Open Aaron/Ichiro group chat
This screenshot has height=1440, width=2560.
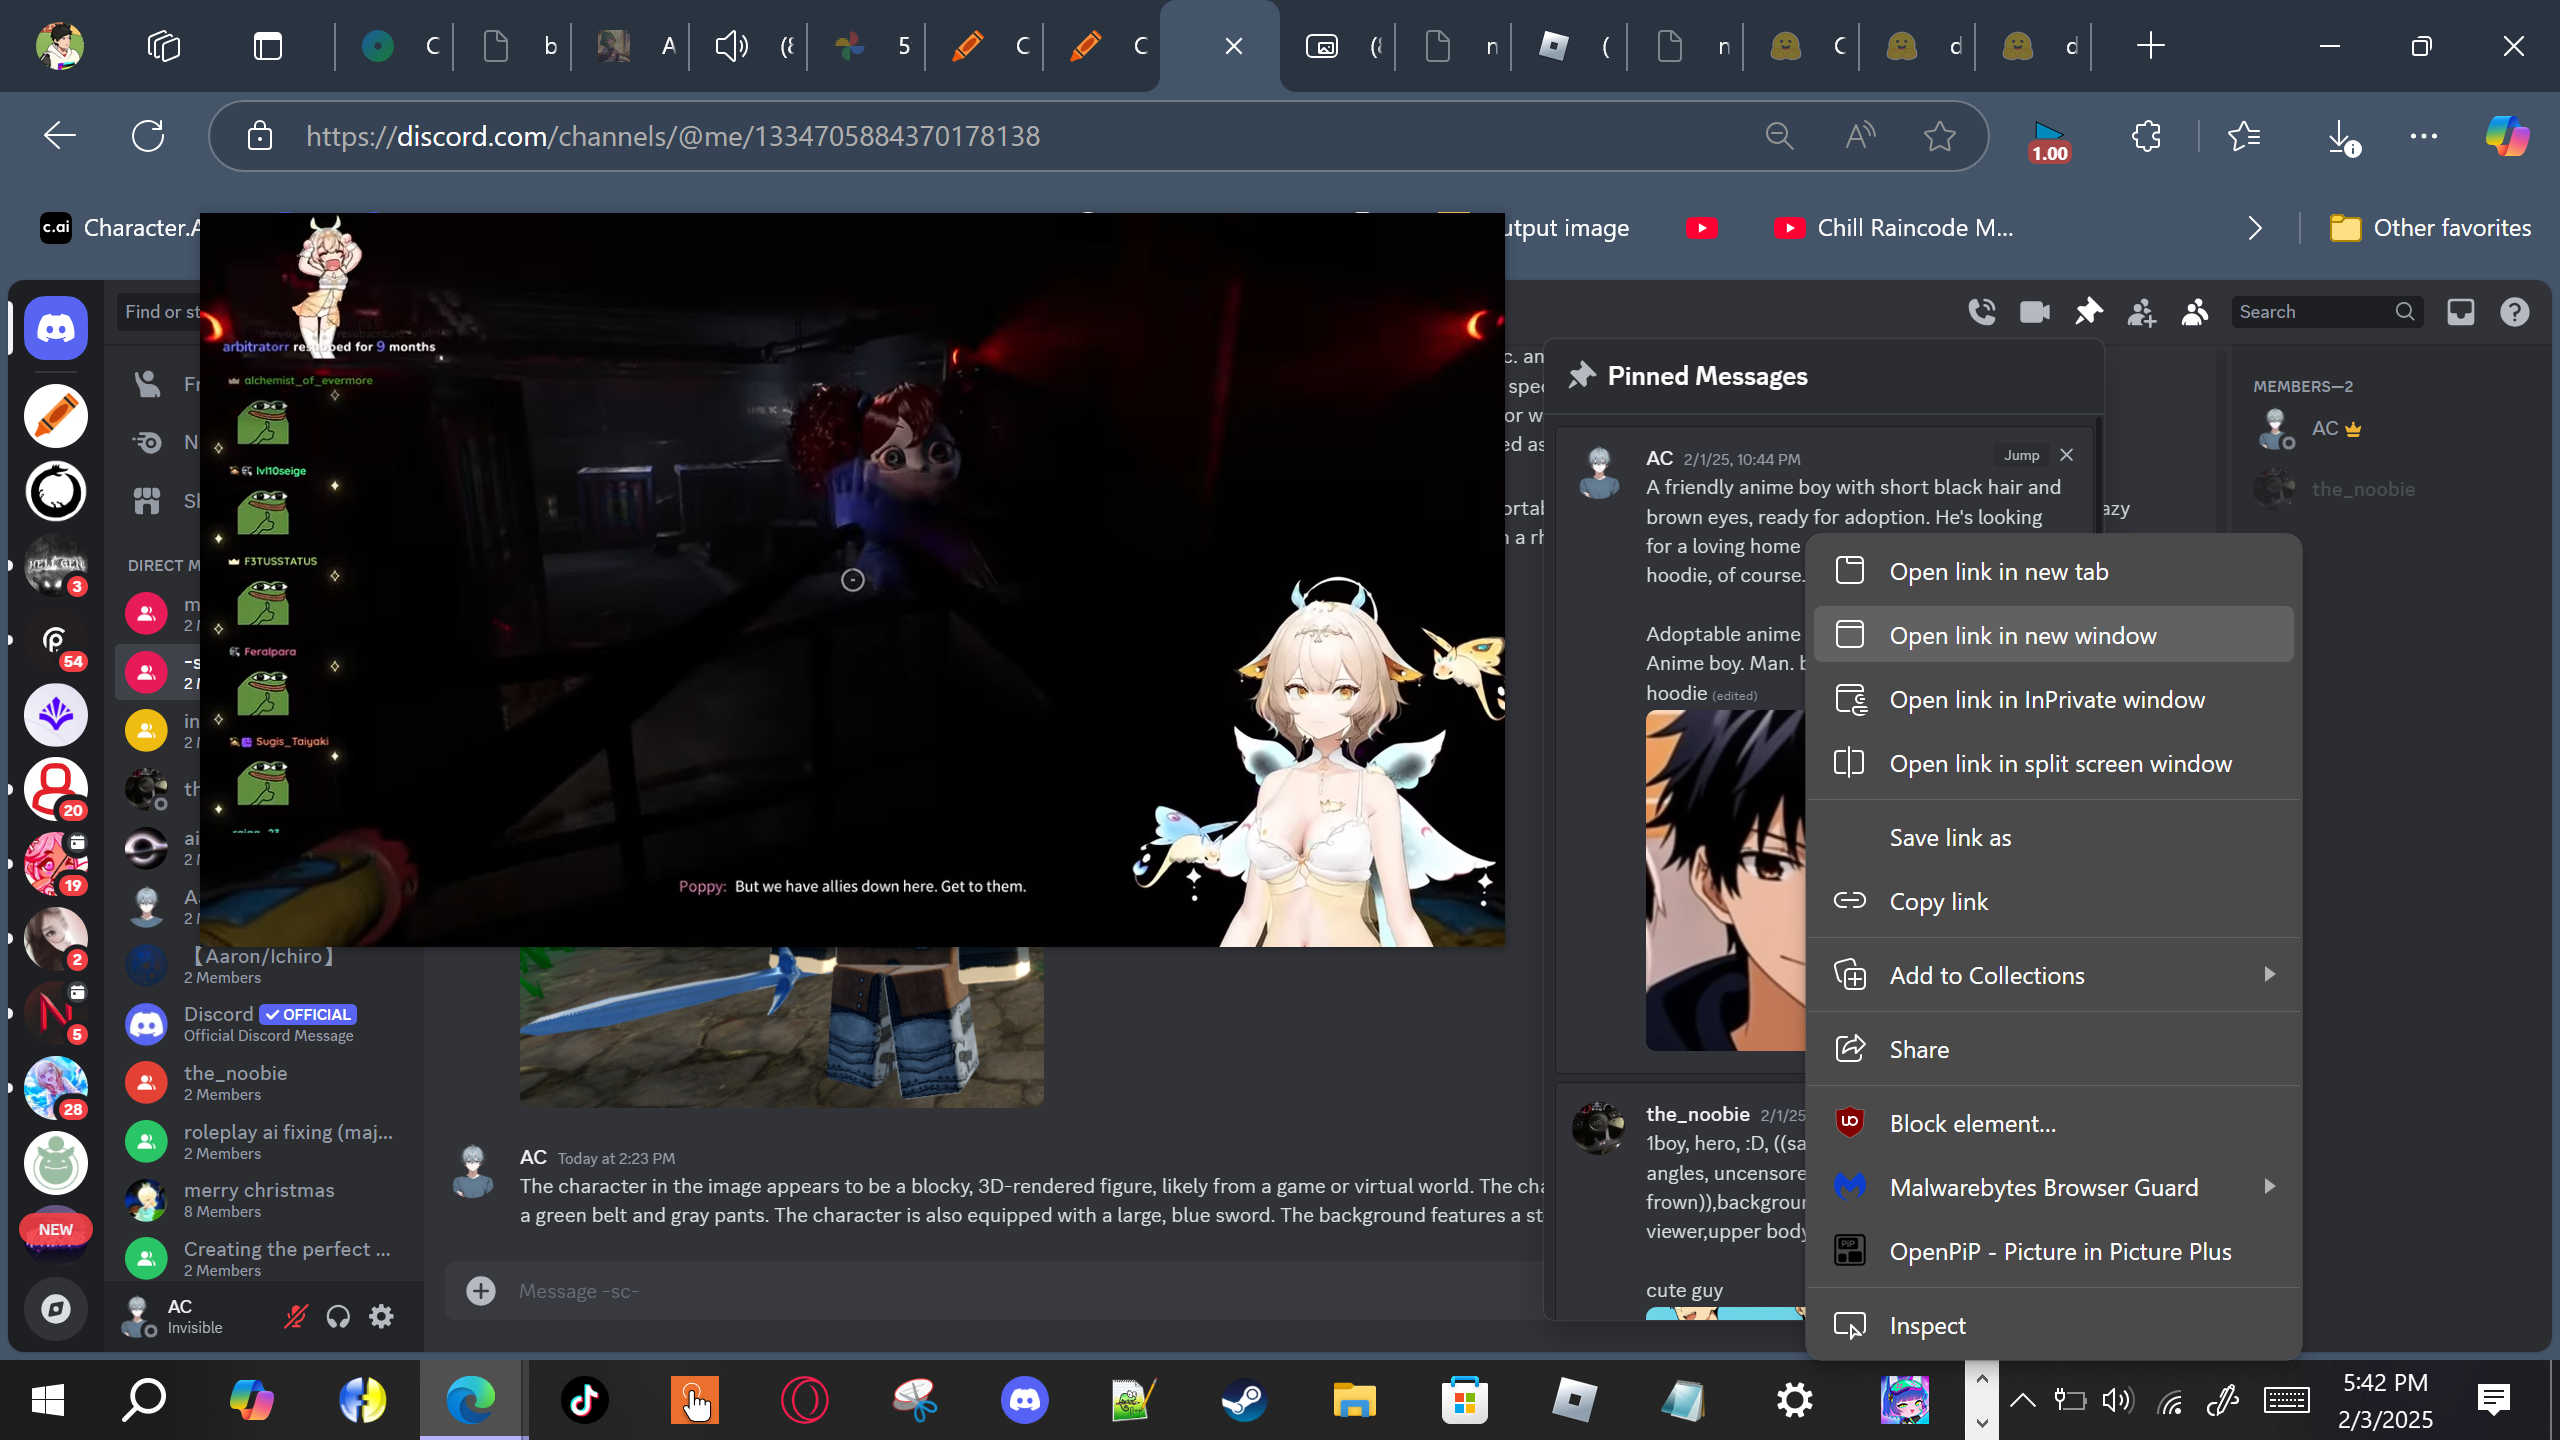tap(264, 965)
